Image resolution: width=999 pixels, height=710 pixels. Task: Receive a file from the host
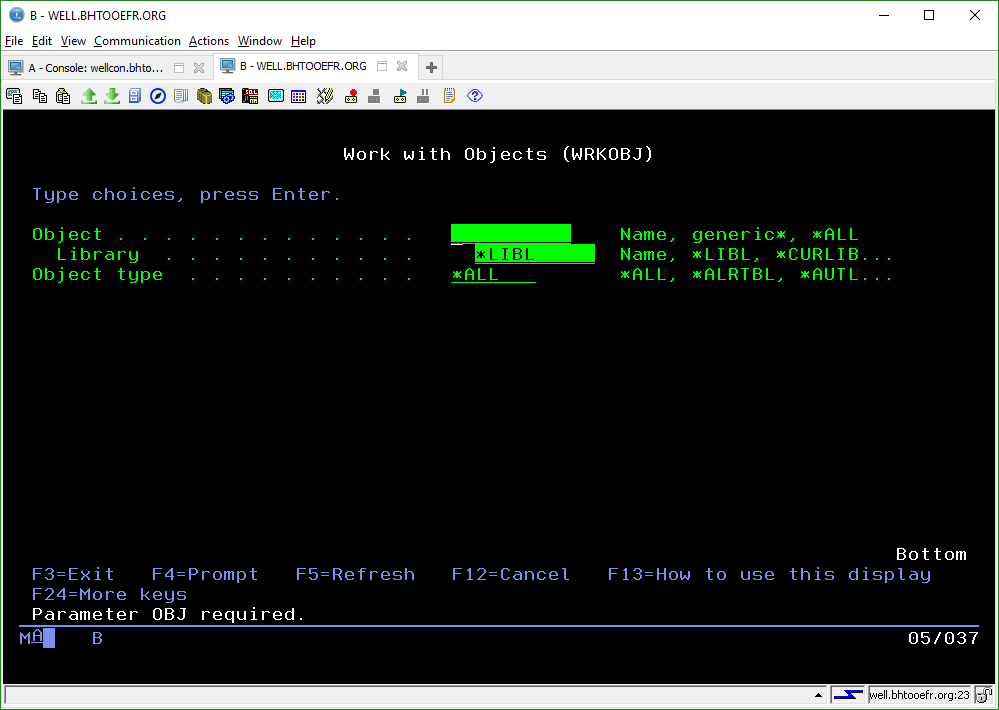[112, 95]
